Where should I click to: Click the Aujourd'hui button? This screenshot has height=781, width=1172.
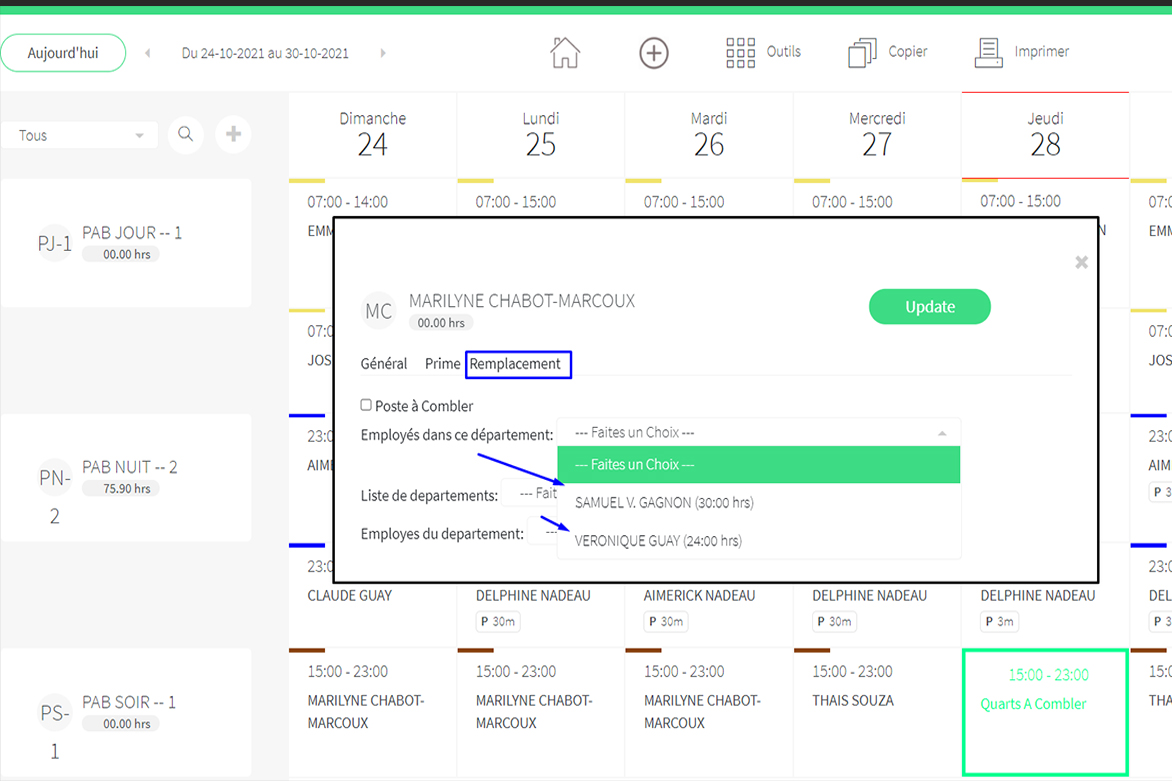(x=63, y=53)
